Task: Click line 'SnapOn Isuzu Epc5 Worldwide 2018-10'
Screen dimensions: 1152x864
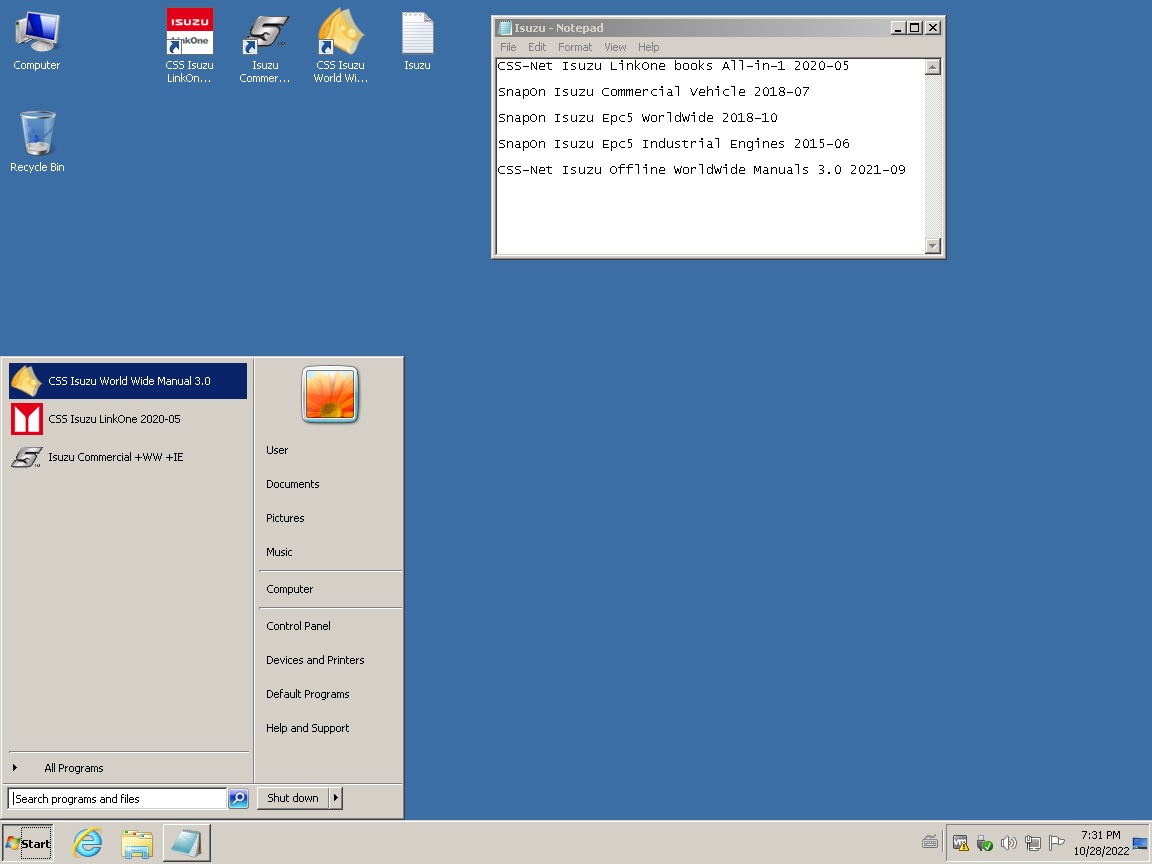Action: click(638, 118)
